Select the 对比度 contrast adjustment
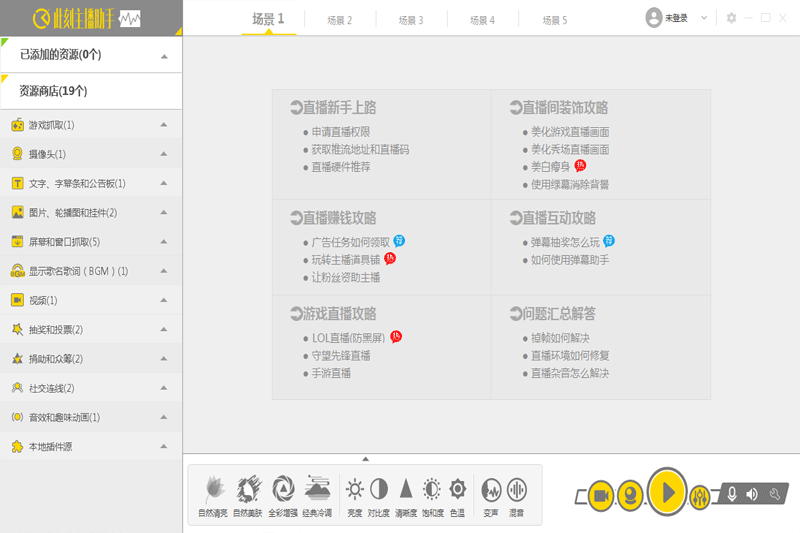800x533 pixels. pos(380,495)
